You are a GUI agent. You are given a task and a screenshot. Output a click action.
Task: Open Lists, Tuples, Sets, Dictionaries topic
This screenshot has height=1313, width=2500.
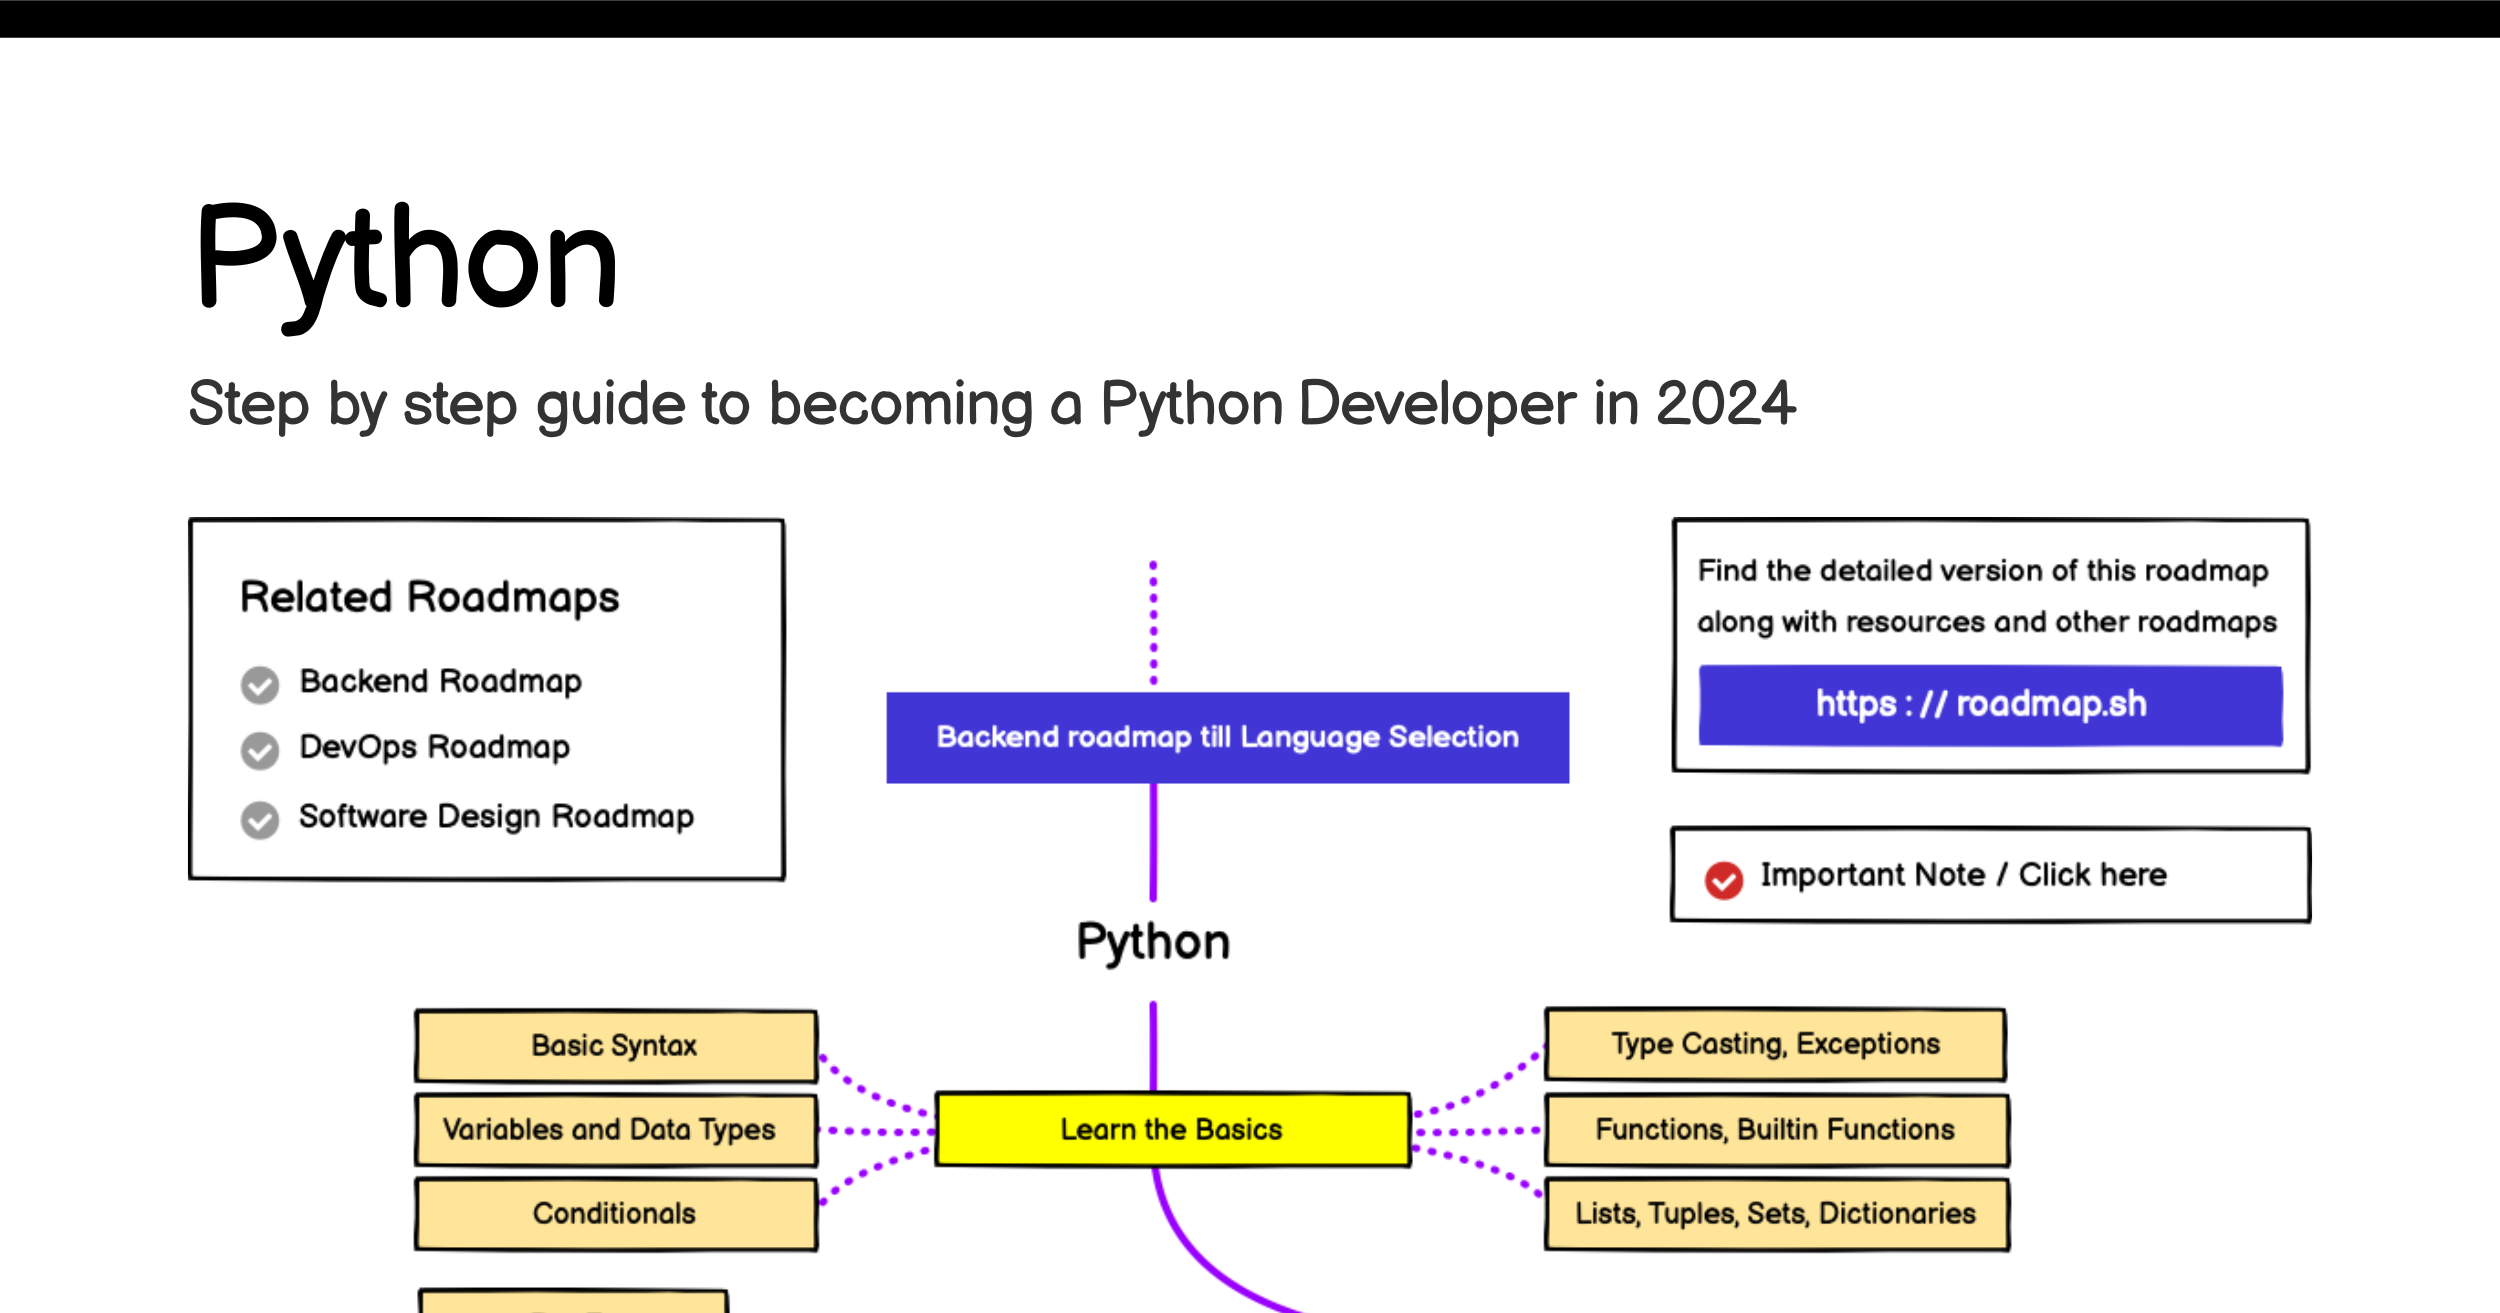[1776, 1214]
